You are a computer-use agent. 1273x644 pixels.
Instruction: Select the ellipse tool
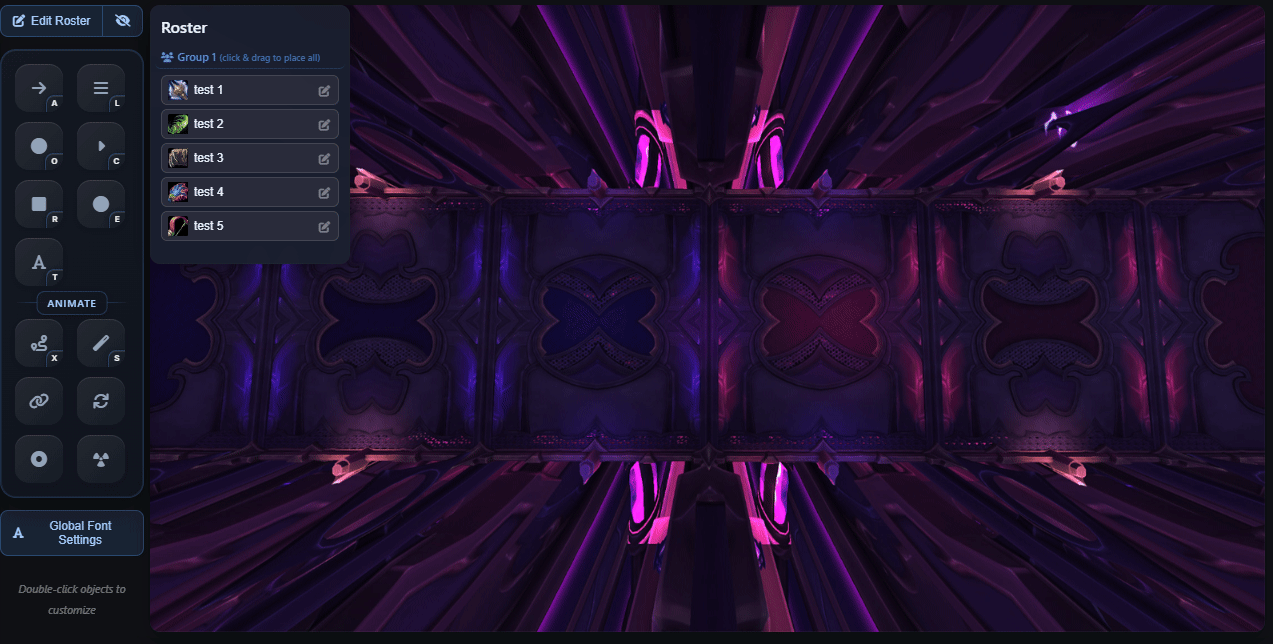pyautogui.click(x=101, y=204)
